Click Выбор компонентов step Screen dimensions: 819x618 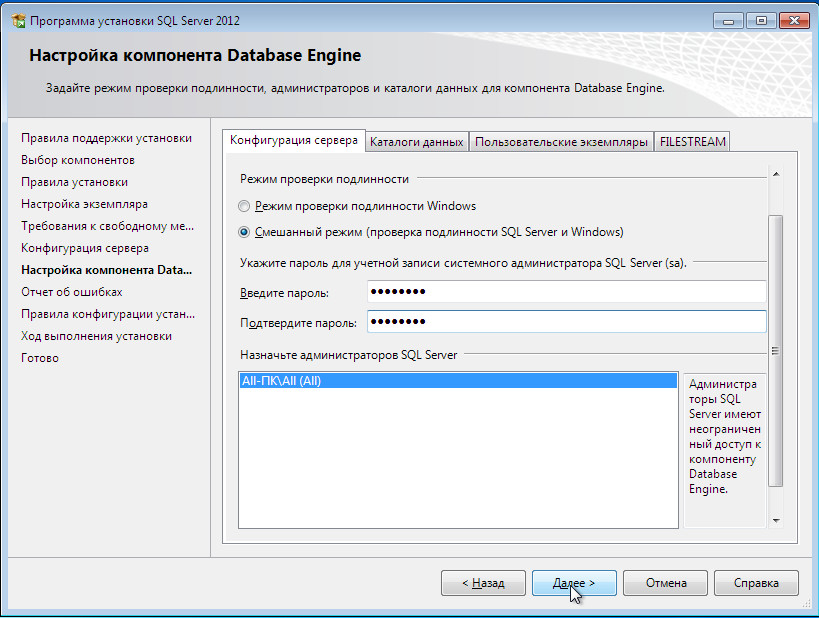click(x=78, y=160)
